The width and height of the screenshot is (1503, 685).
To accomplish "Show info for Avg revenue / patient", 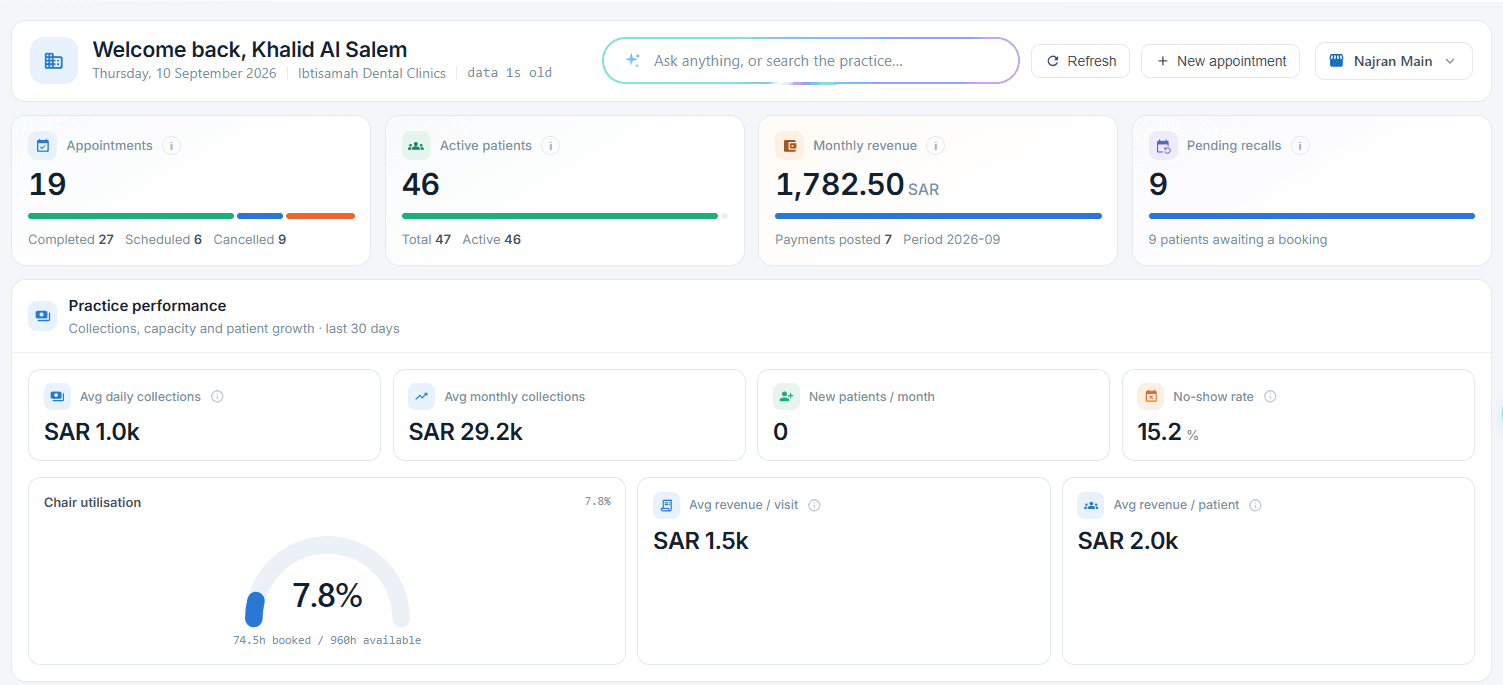I will coord(1255,505).
